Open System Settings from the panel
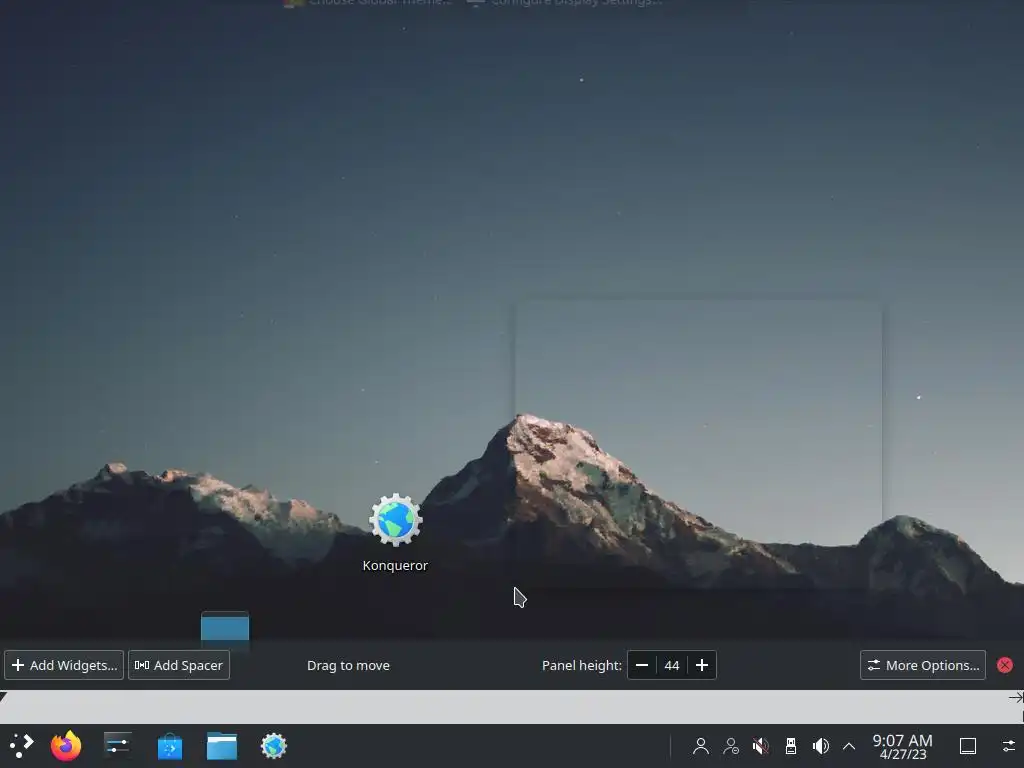Viewport: 1024px width, 768px height. (118, 745)
